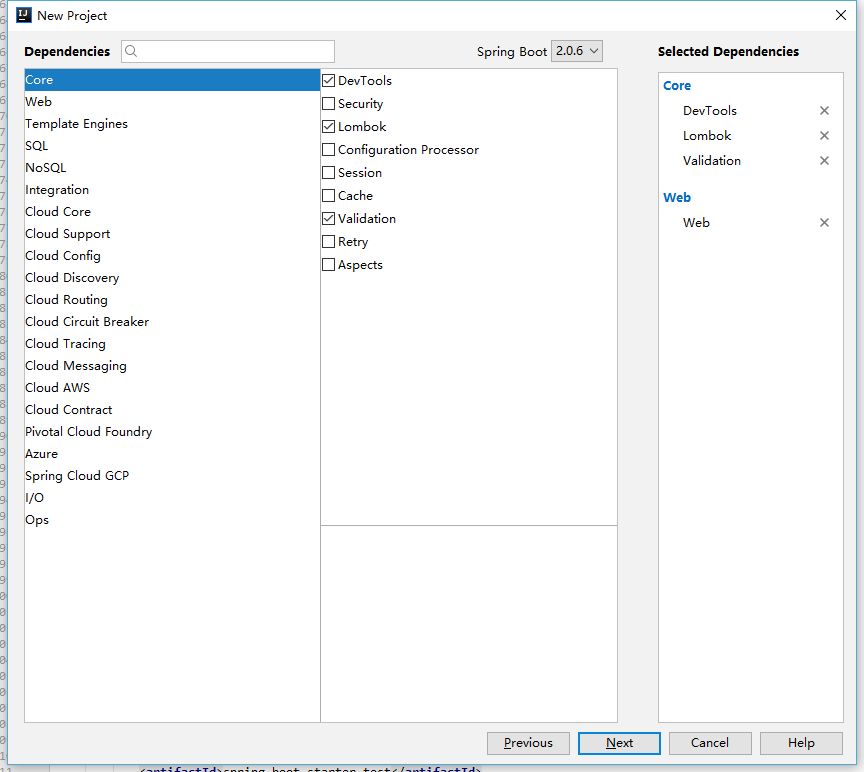Remove Lombok from Selected Dependencies
This screenshot has height=772, width=864.
pos(824,135)
